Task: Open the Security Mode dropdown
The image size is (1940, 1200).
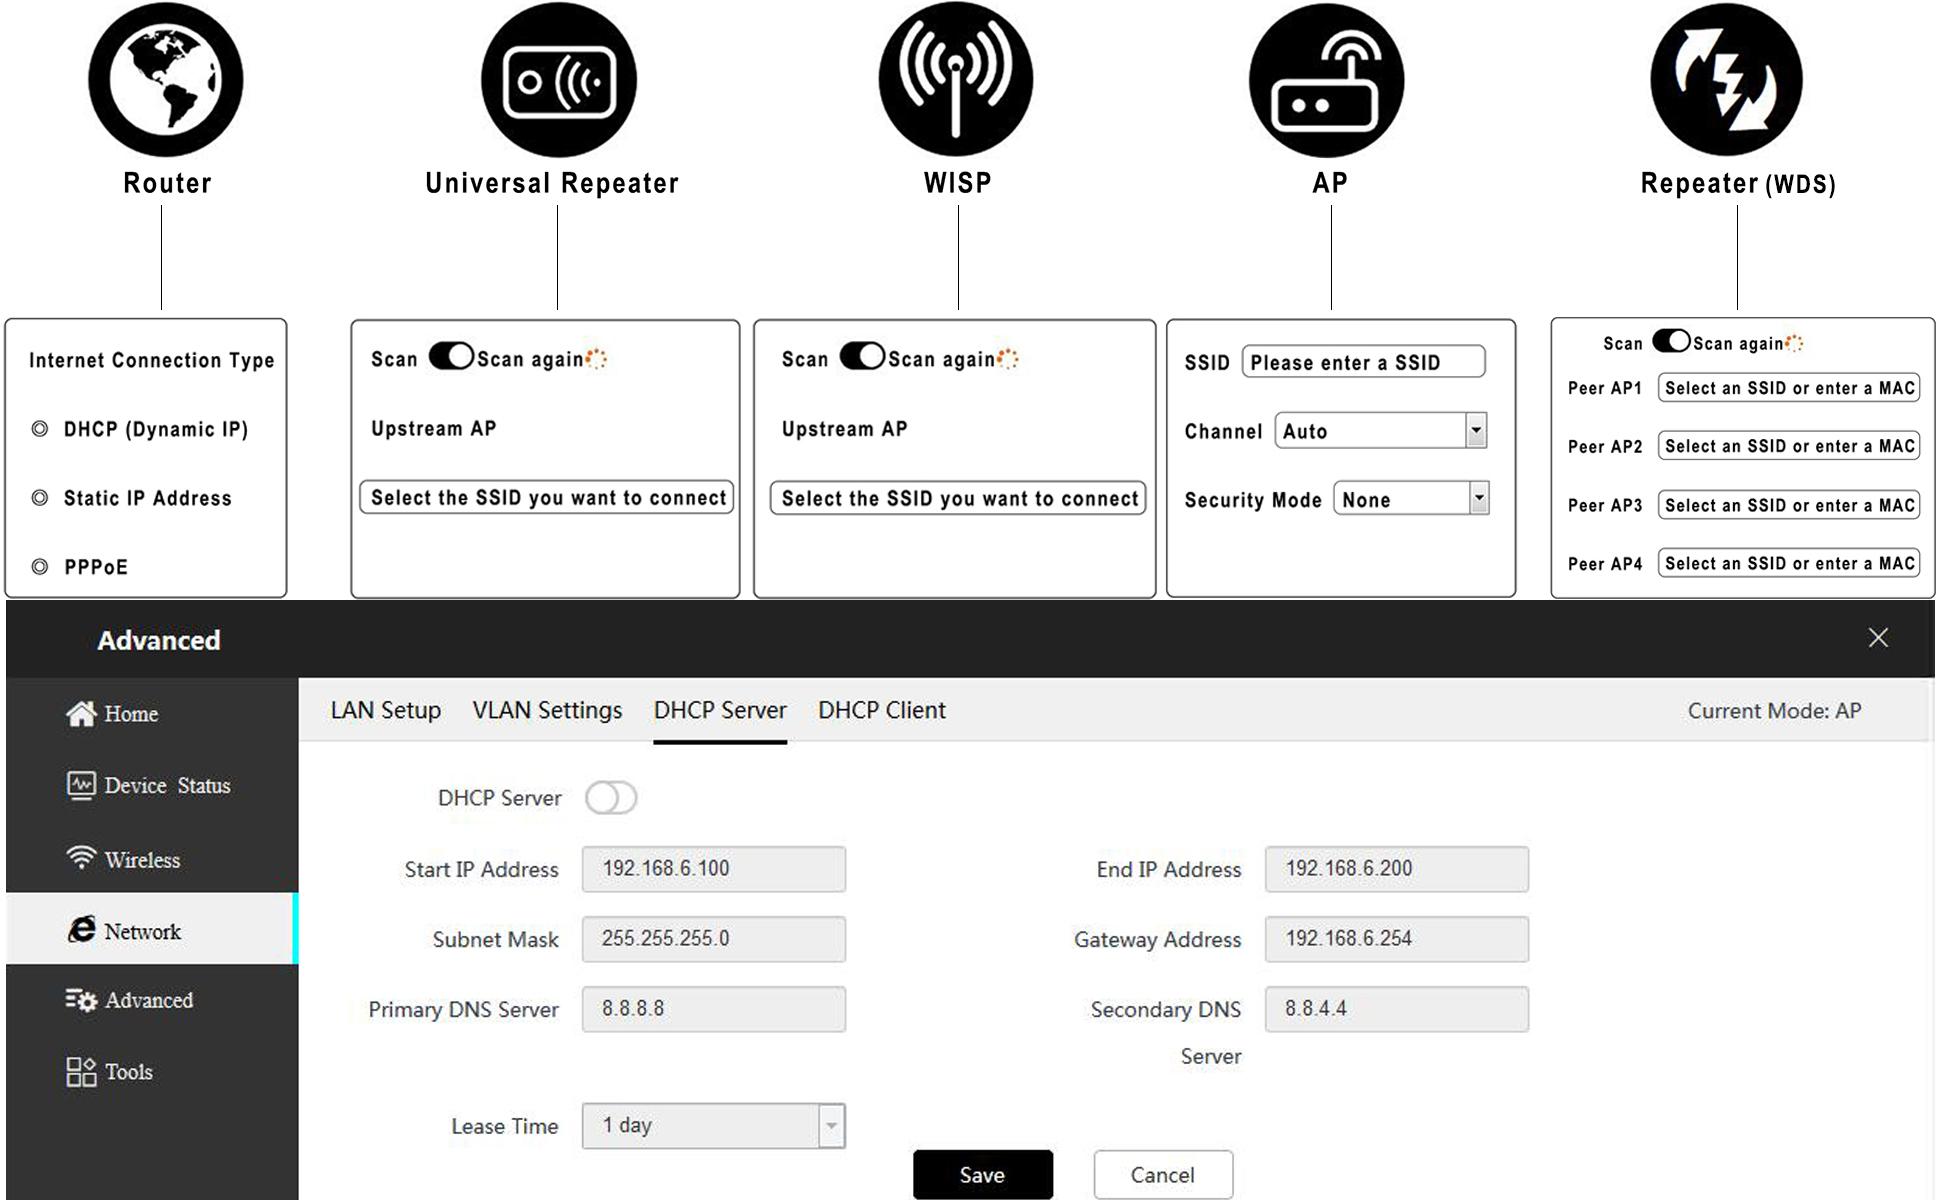Action: [1478, 499]
